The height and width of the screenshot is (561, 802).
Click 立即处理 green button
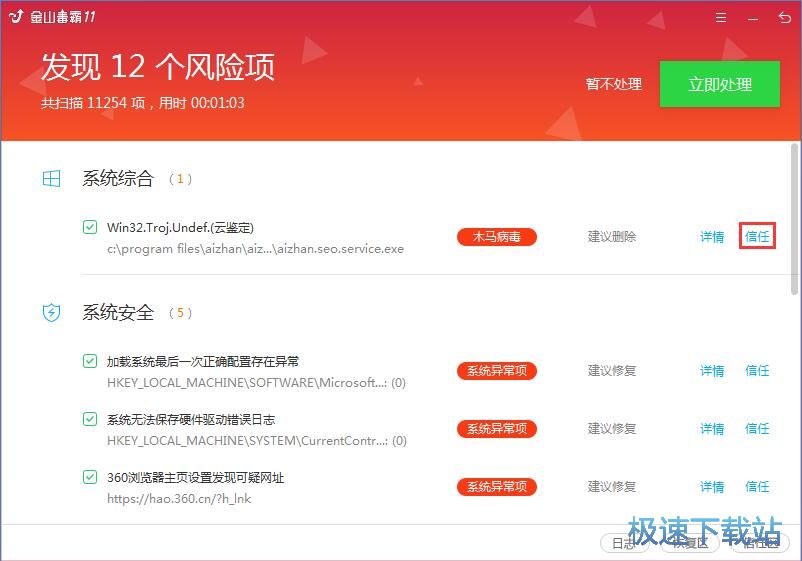tap(720, 84)
